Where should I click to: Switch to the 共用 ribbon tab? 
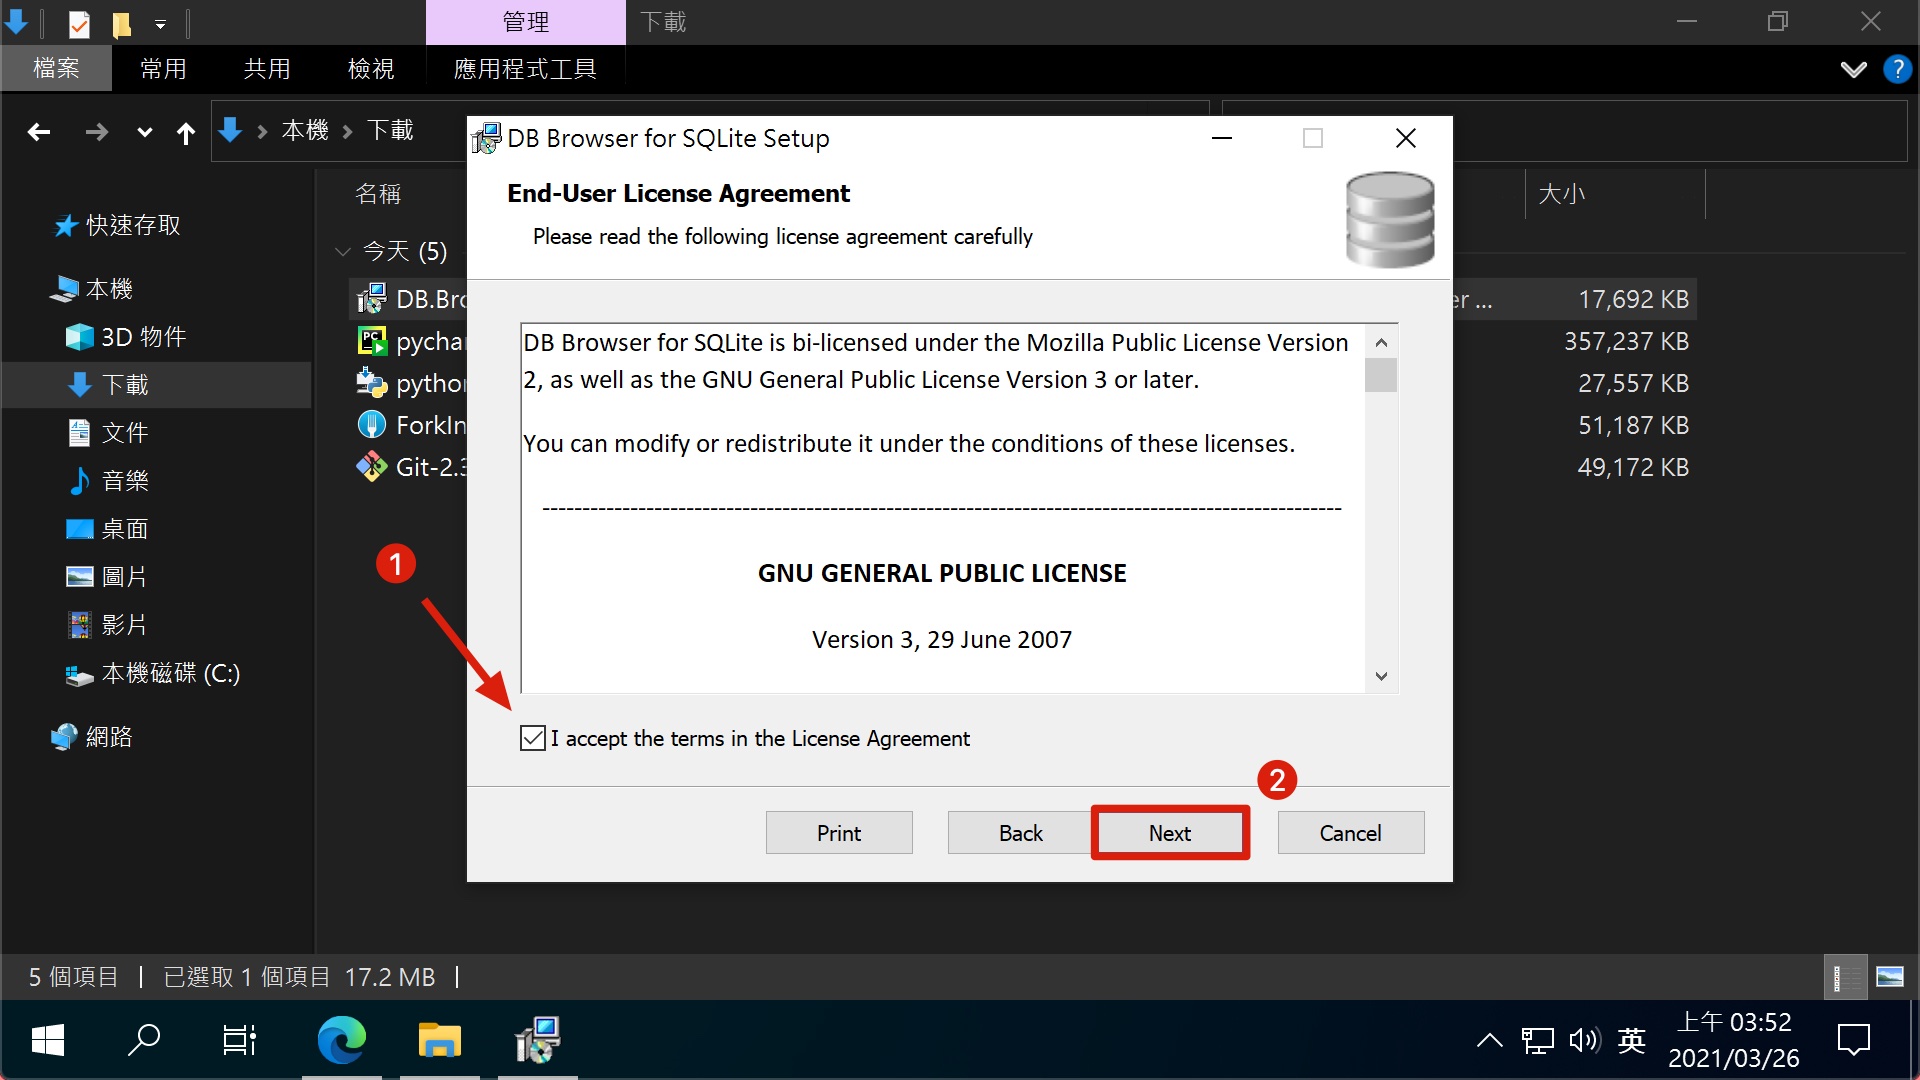tap(267, 68)
